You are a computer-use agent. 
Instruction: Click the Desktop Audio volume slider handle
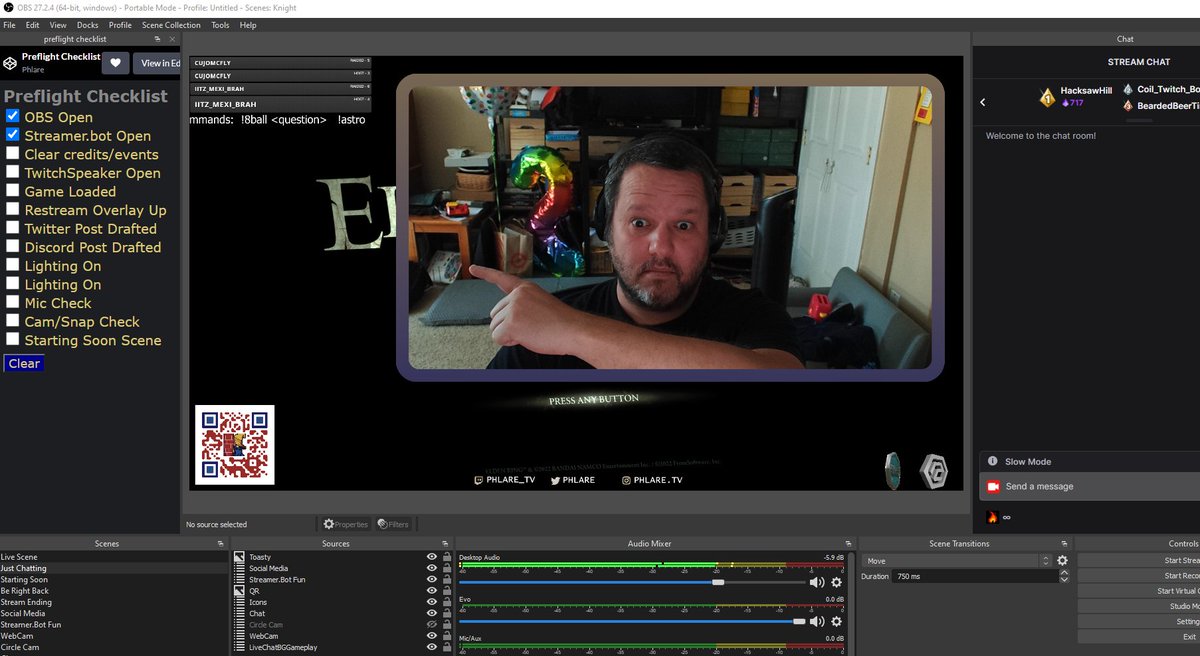tap(718, 582)
